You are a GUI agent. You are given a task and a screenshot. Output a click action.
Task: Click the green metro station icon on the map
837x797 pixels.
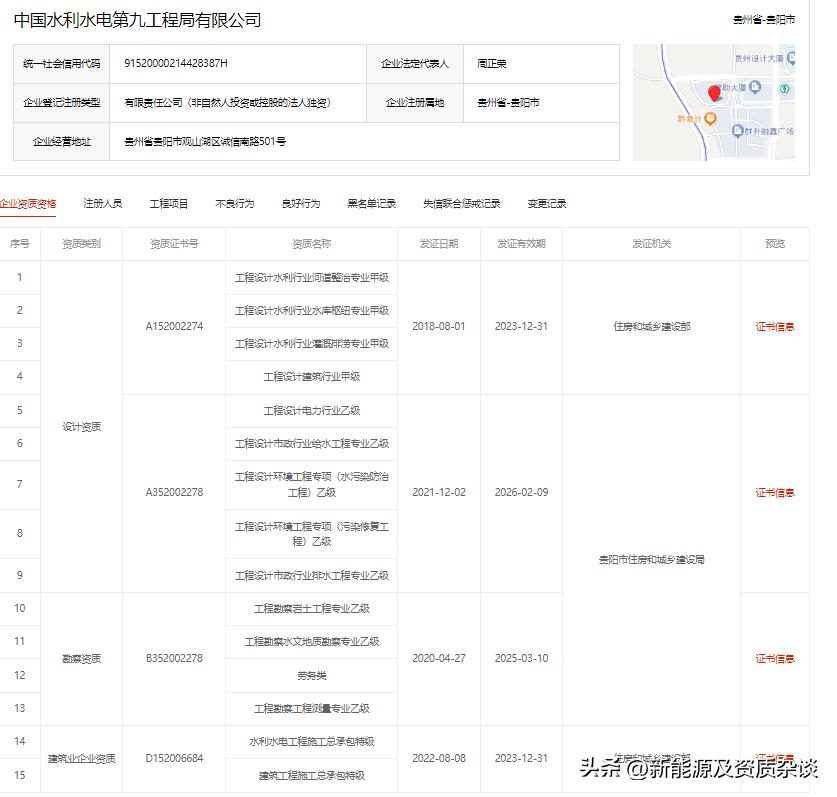pyautogui.click(x=784, y=89)
